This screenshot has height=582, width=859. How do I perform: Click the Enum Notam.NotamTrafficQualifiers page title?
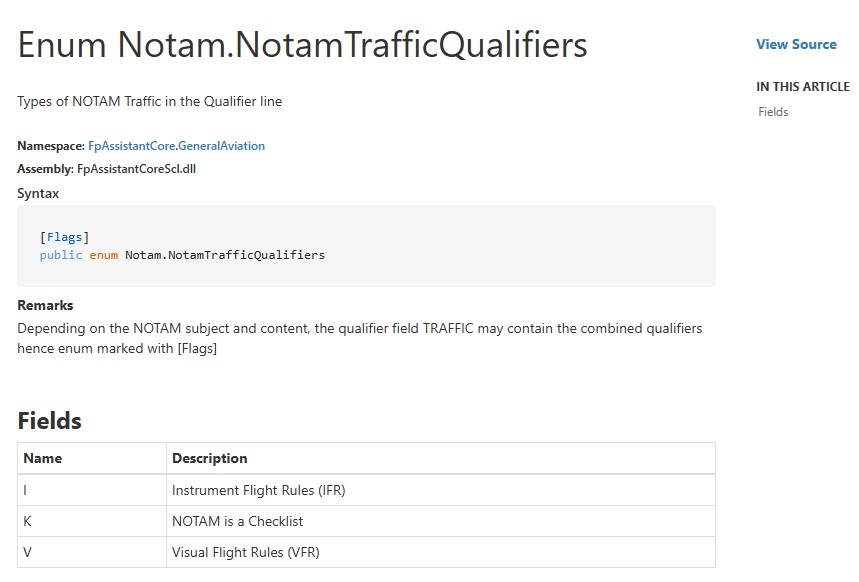coord(302,45)
